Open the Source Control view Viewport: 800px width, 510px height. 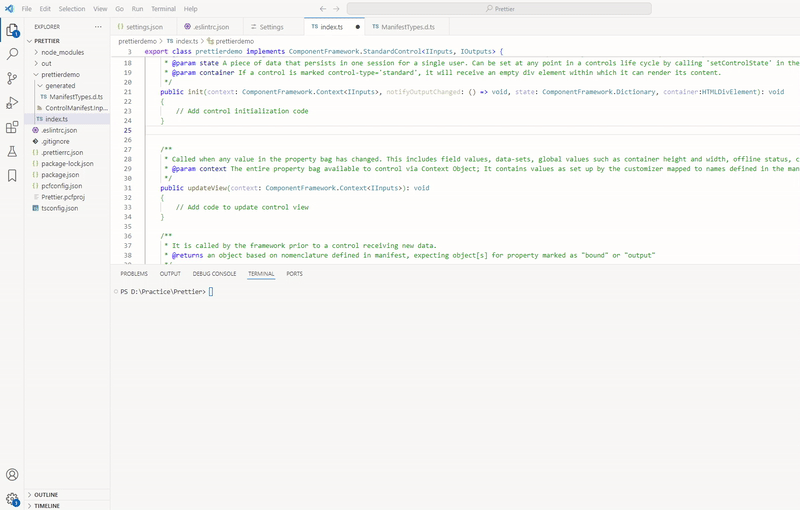(12, 78)
